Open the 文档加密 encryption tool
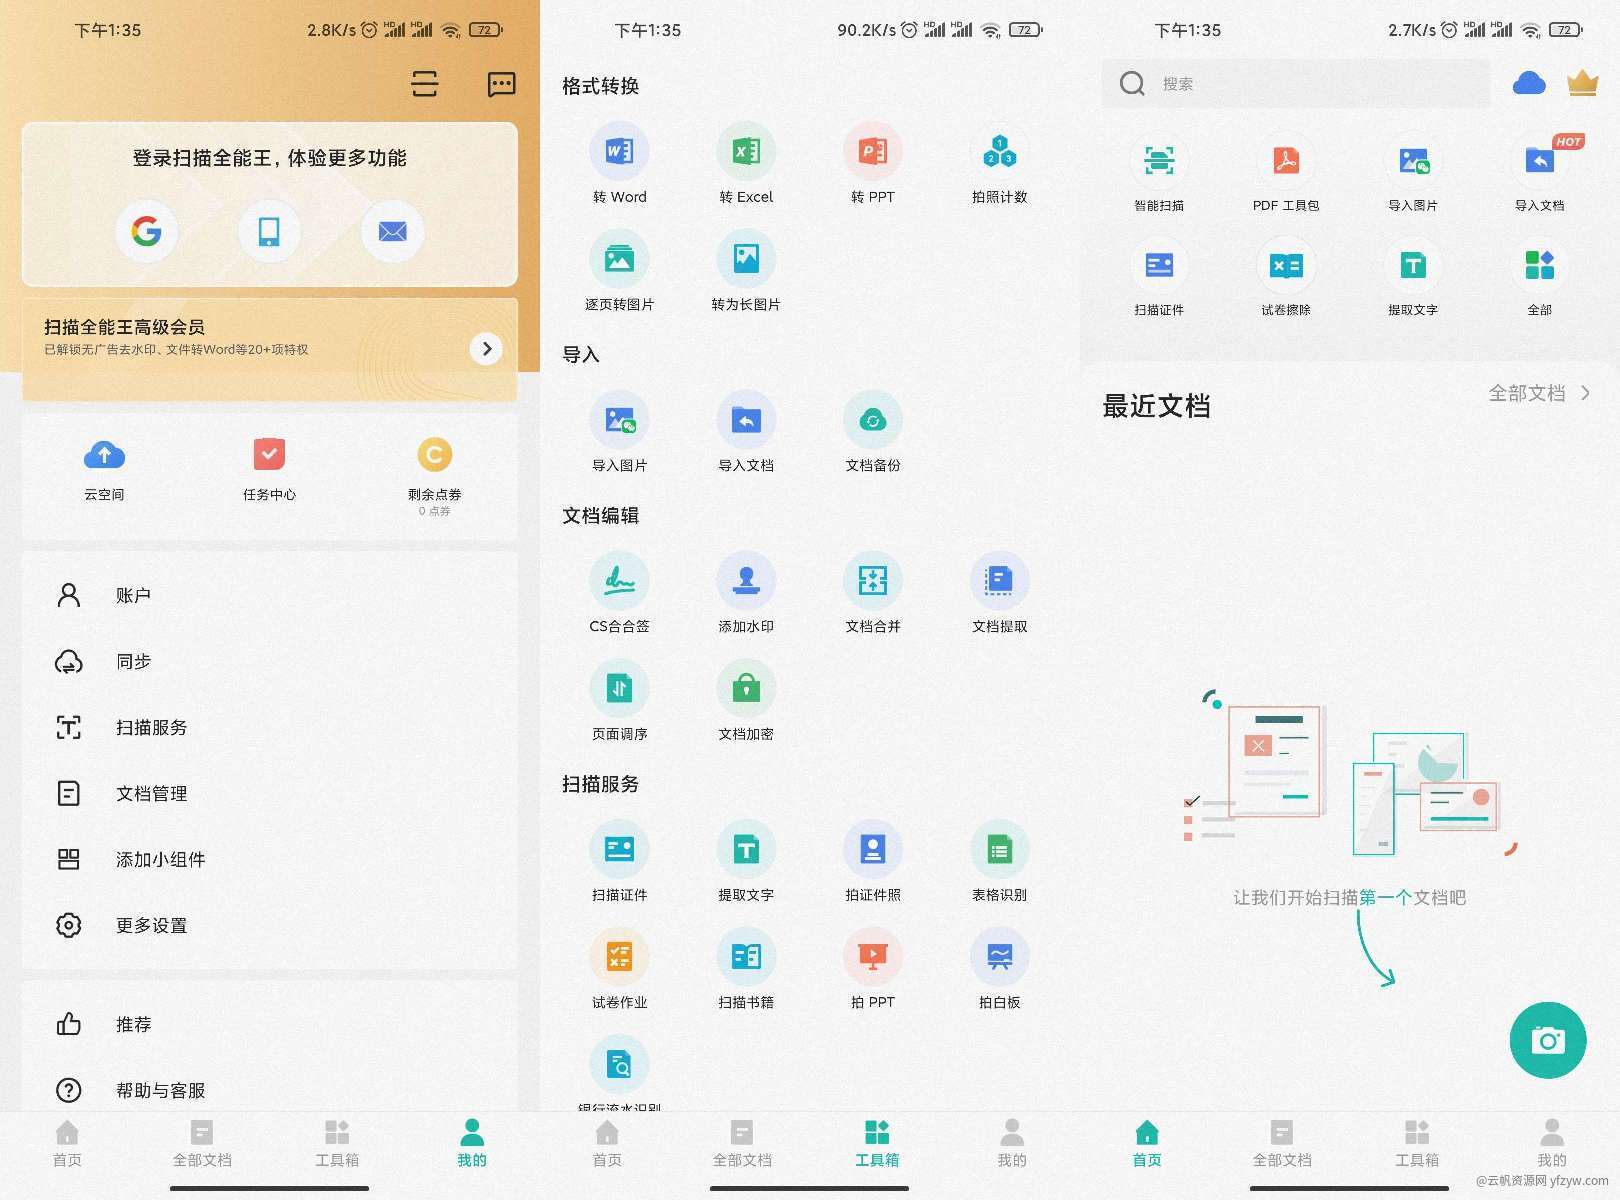 746,700
